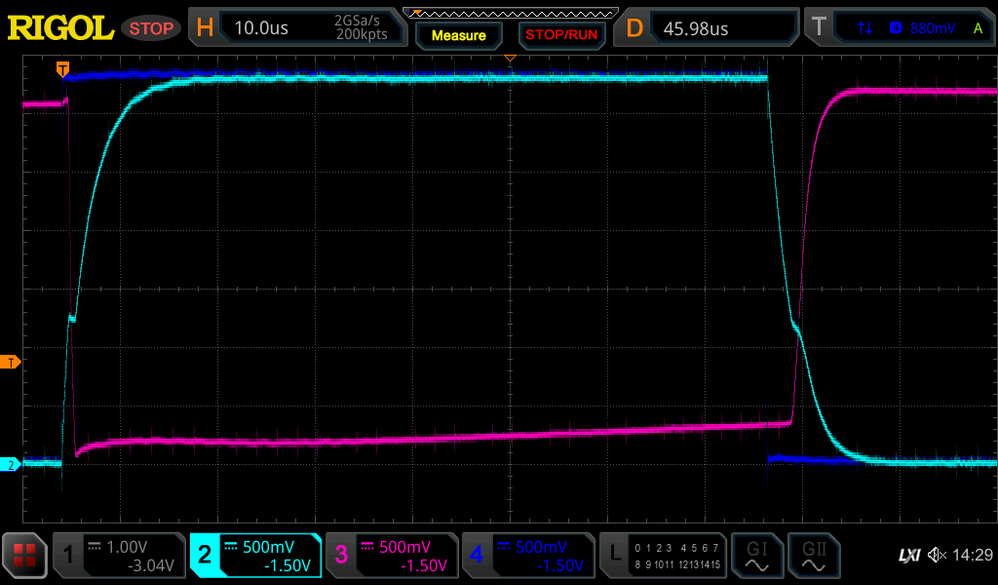Screen dimensions: 998x585
Task: Click the cyan channel 2 ground marker
Action: click(x=10, y=465)
